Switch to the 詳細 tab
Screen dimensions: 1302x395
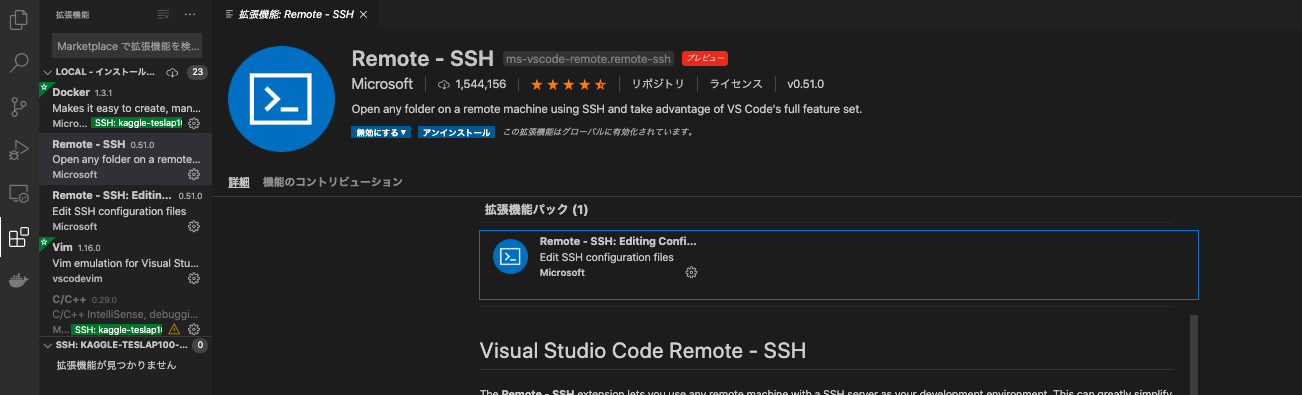239,182
